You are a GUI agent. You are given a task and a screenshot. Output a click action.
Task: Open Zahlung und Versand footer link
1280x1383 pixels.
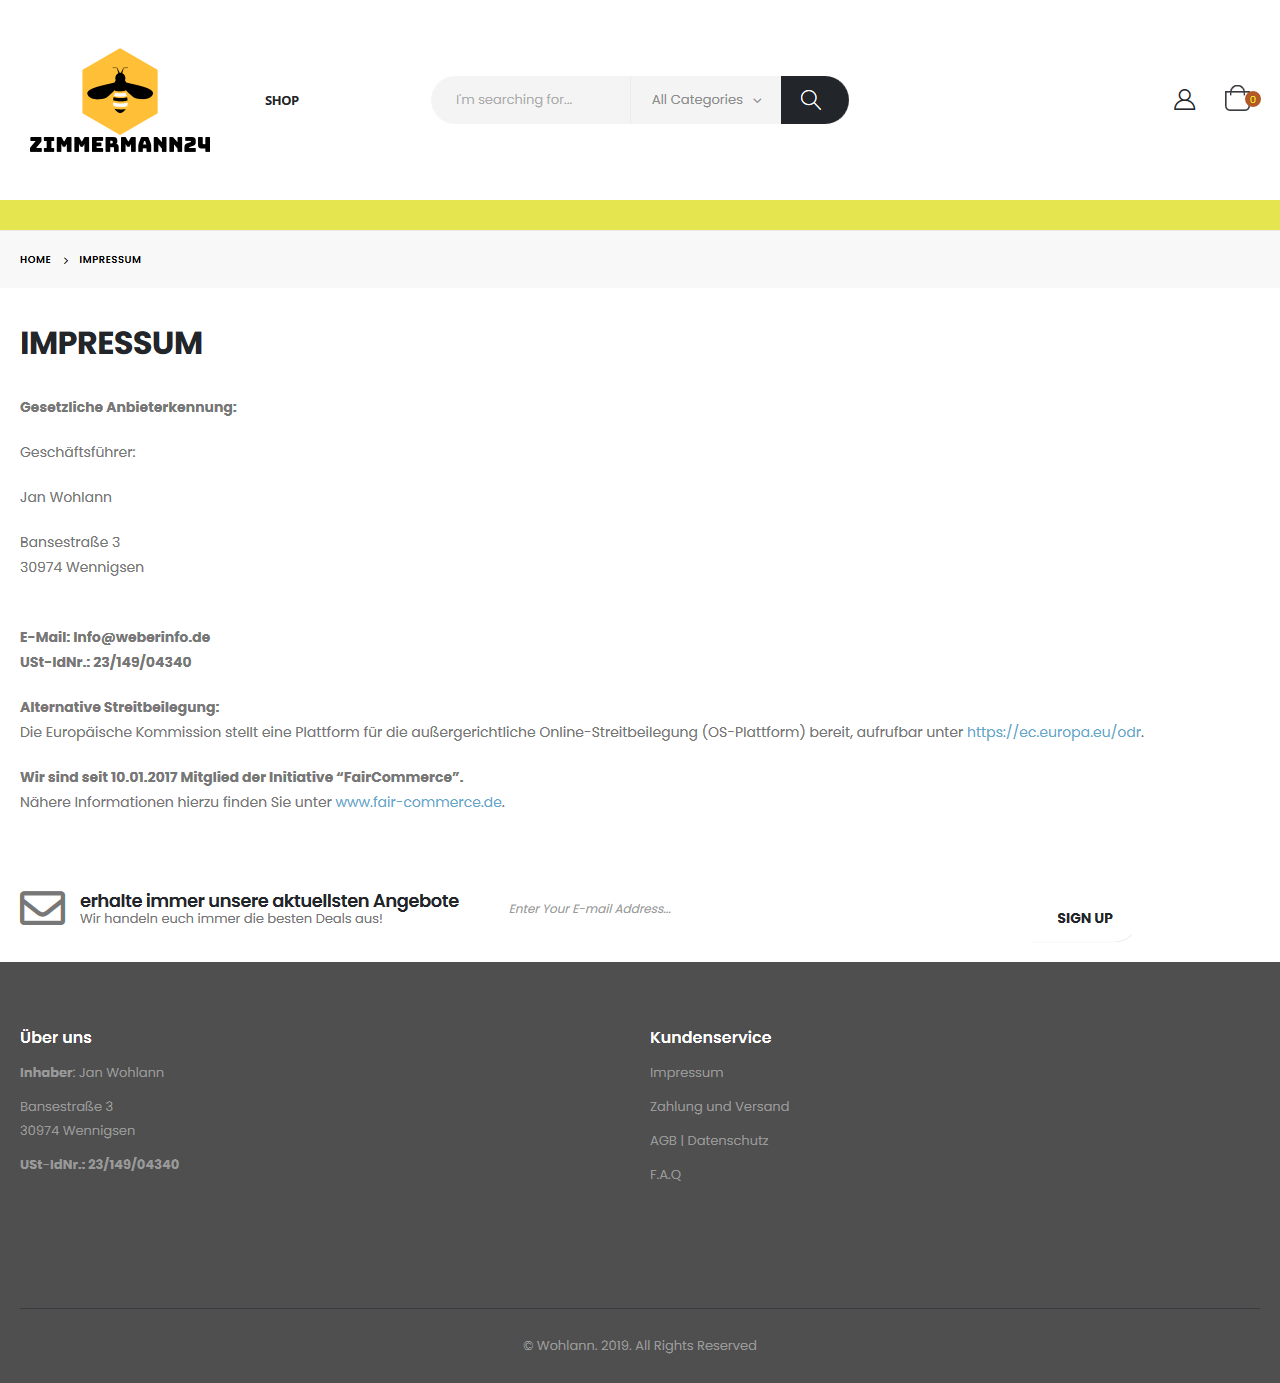720,1106
